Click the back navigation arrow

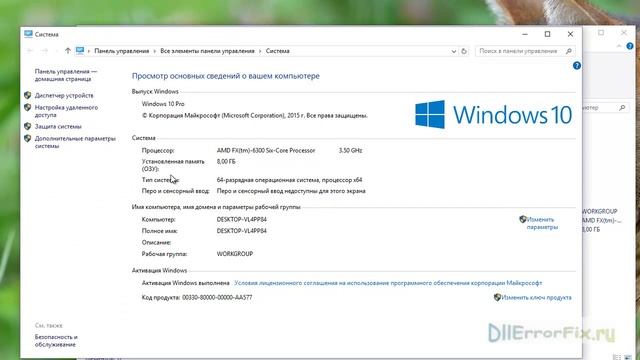[x=30, y=51]
